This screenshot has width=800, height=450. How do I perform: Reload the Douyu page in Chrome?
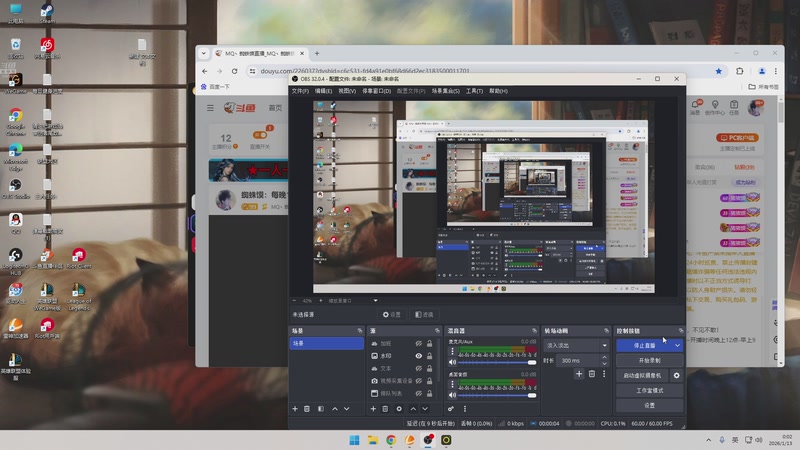click(234, 71)
